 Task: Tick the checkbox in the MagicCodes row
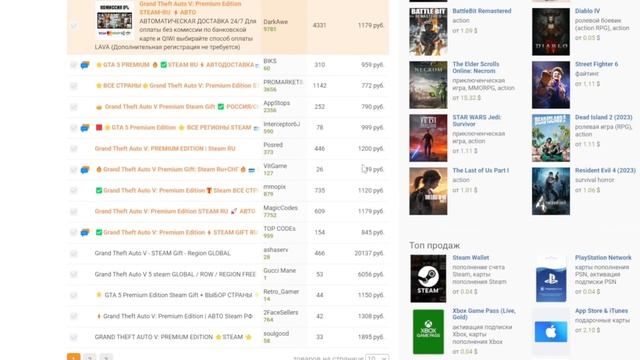[x=73, y=211]
